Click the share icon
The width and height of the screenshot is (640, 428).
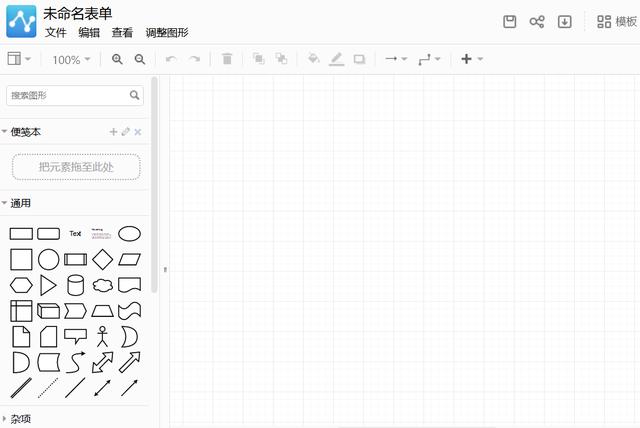pyautogui.click(x=537, y=21)
